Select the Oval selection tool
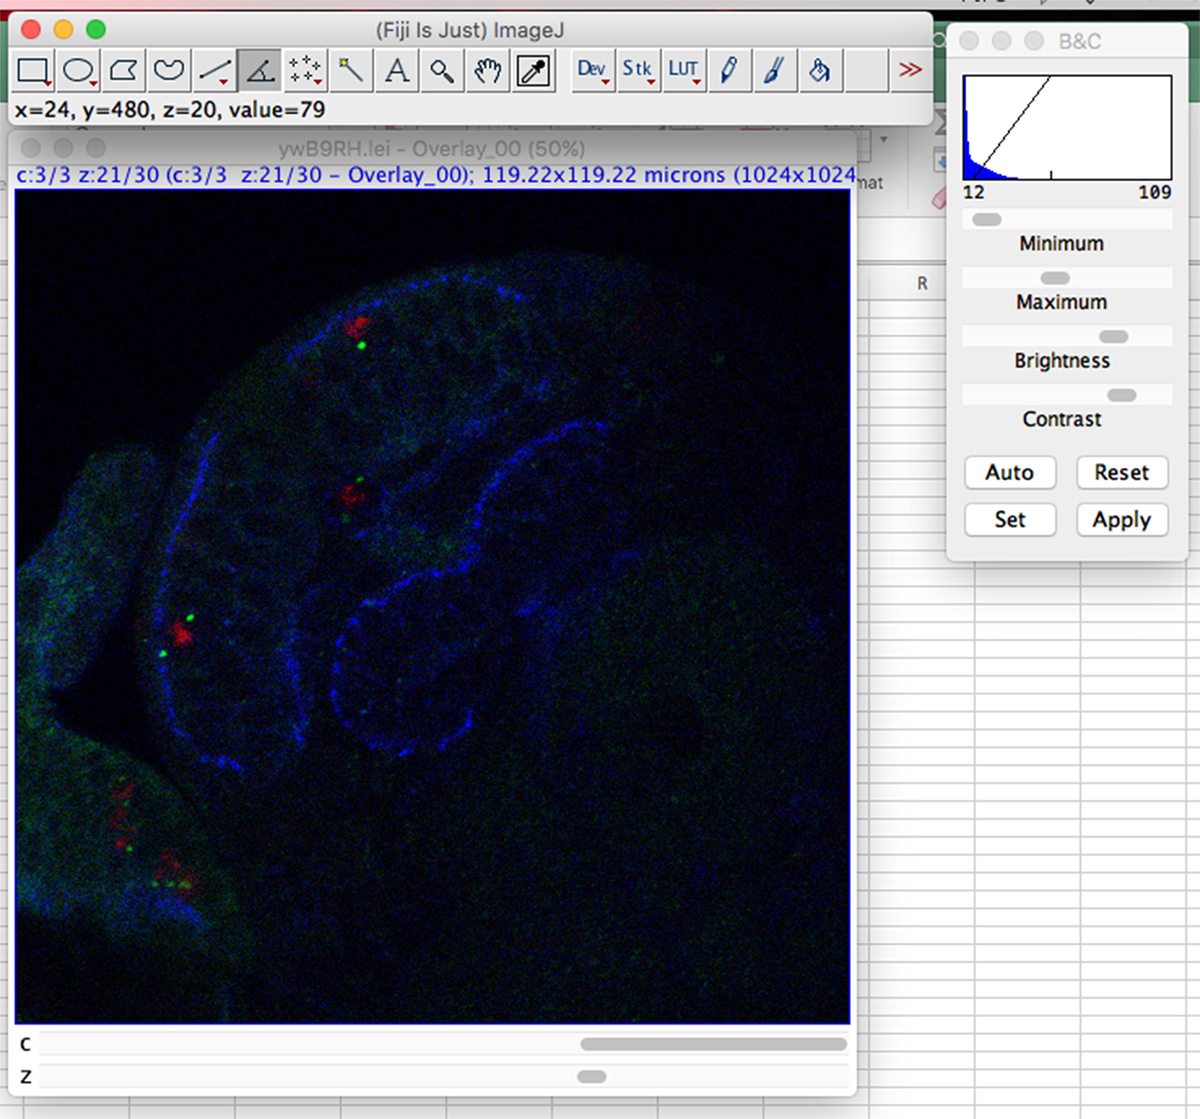 [x=78, y=70]
